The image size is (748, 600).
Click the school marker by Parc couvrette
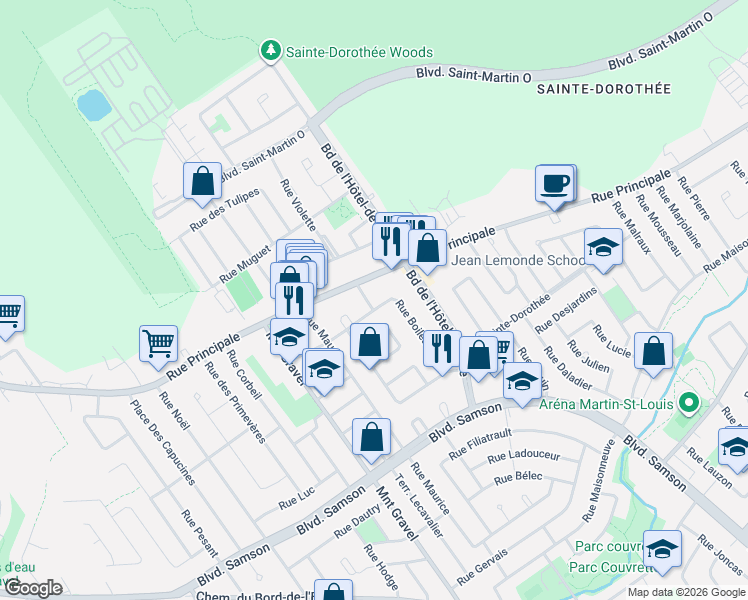662,549
